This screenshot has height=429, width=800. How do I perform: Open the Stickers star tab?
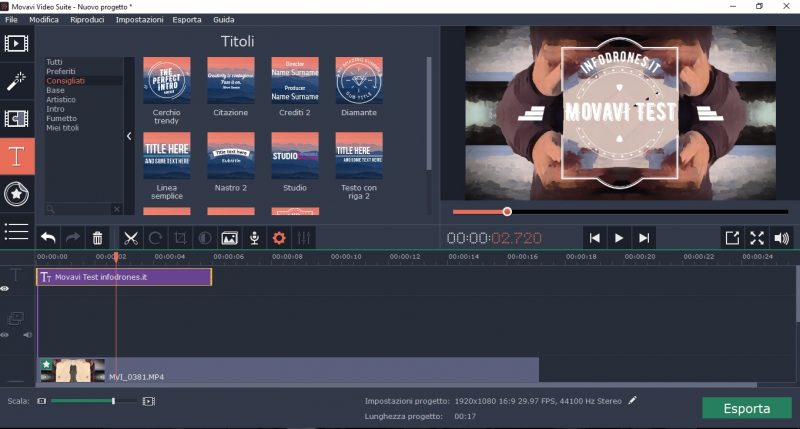coord(16,194)
